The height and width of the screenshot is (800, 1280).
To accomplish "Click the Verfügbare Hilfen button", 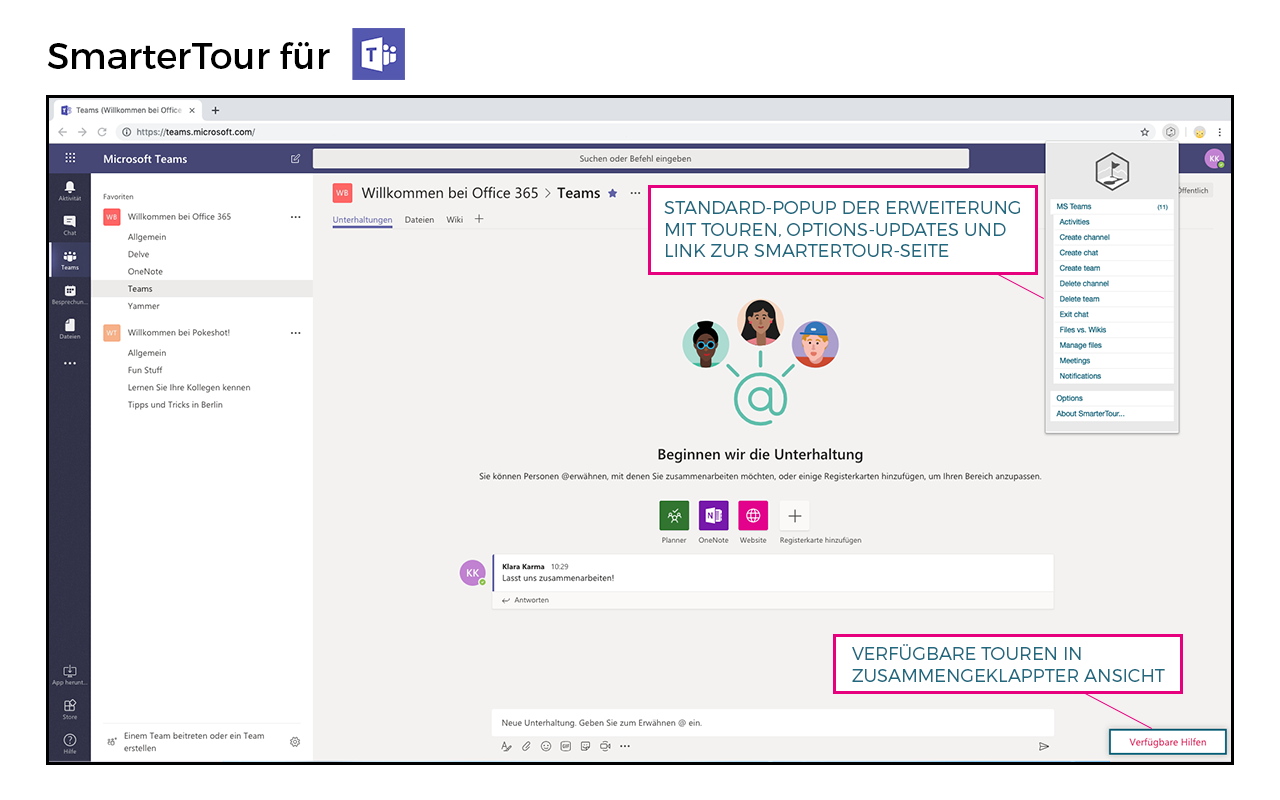I will [x=1167, y=742].
